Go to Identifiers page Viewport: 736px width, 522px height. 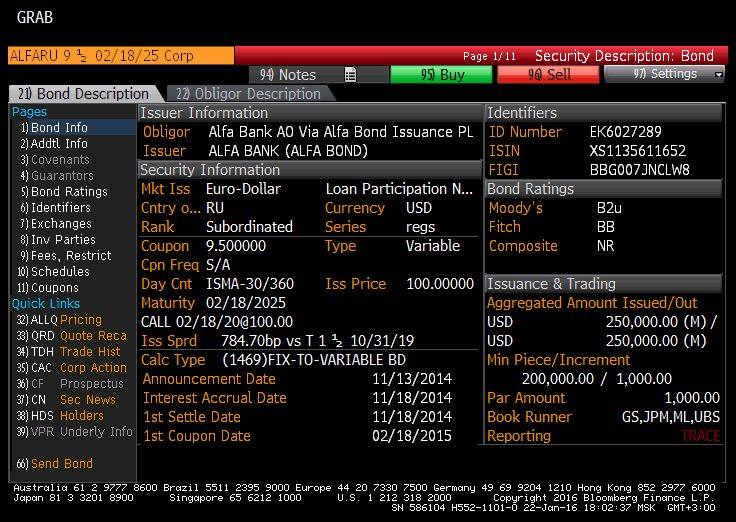pyautogui.click(x=55, y=207)
